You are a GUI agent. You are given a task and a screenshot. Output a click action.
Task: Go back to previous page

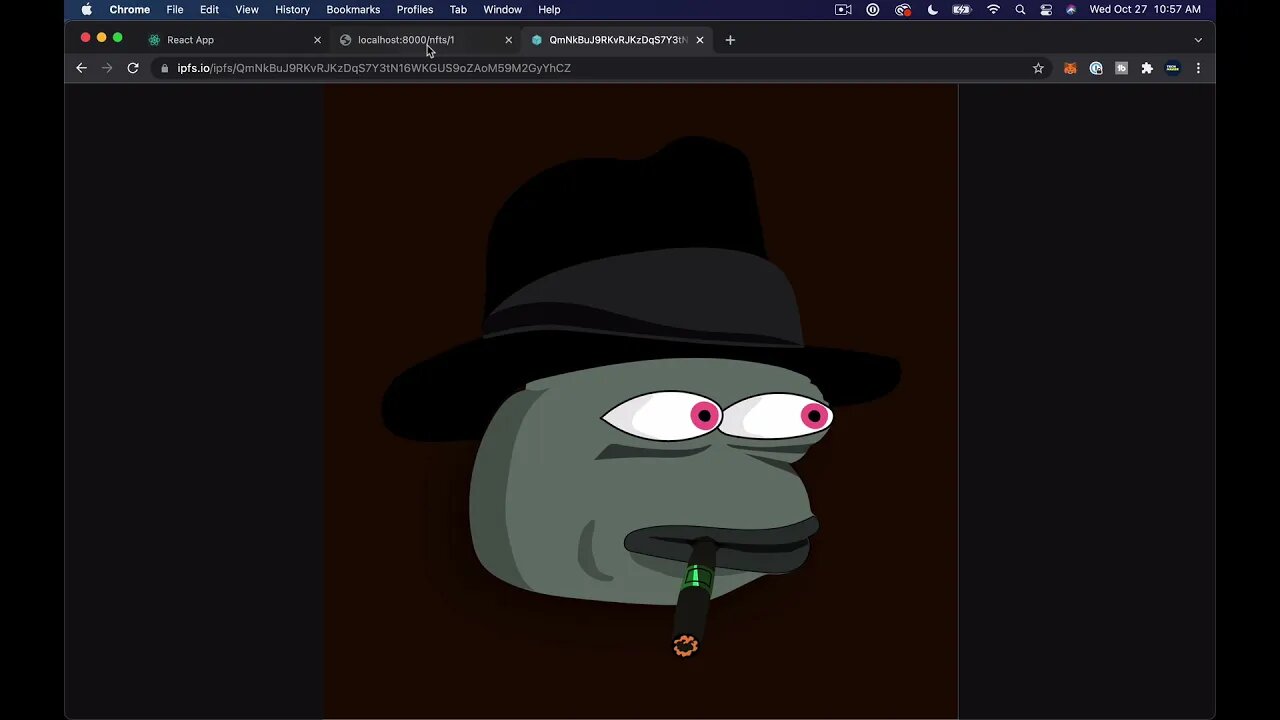tap(82, 68)
